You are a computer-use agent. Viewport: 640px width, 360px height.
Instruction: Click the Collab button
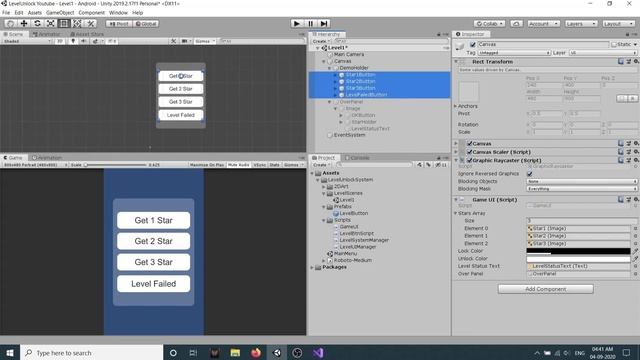490,24
